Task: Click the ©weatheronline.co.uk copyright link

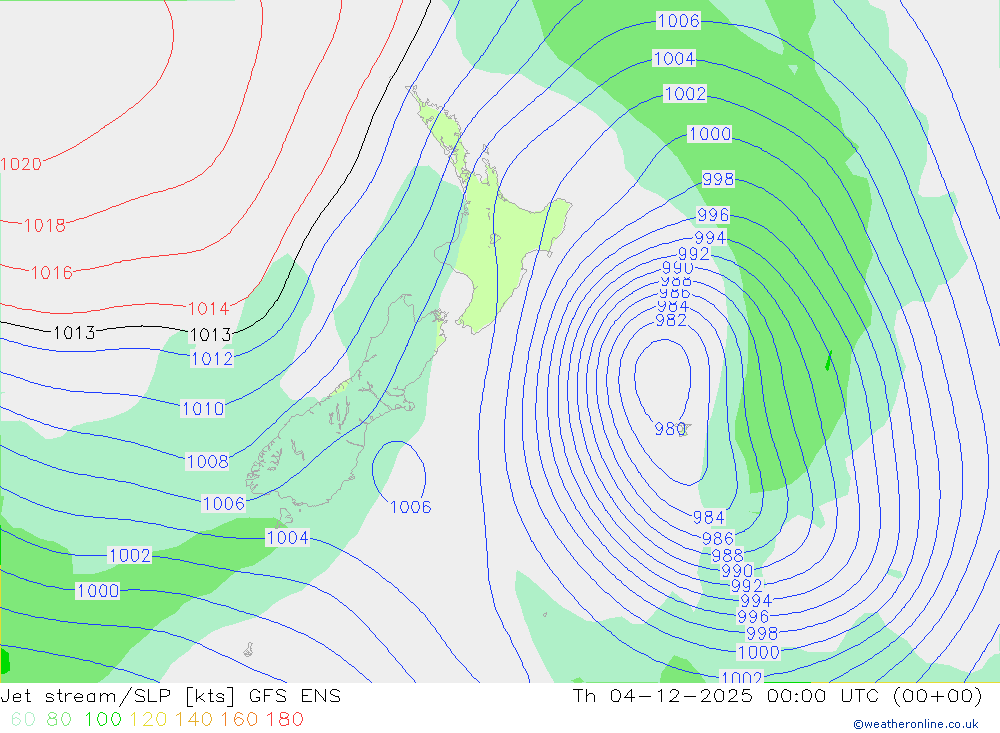Action: point(916,724)
